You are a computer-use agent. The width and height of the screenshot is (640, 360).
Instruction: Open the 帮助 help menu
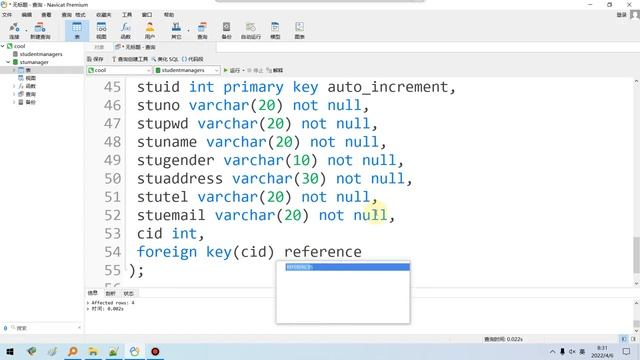pos(169,15)
